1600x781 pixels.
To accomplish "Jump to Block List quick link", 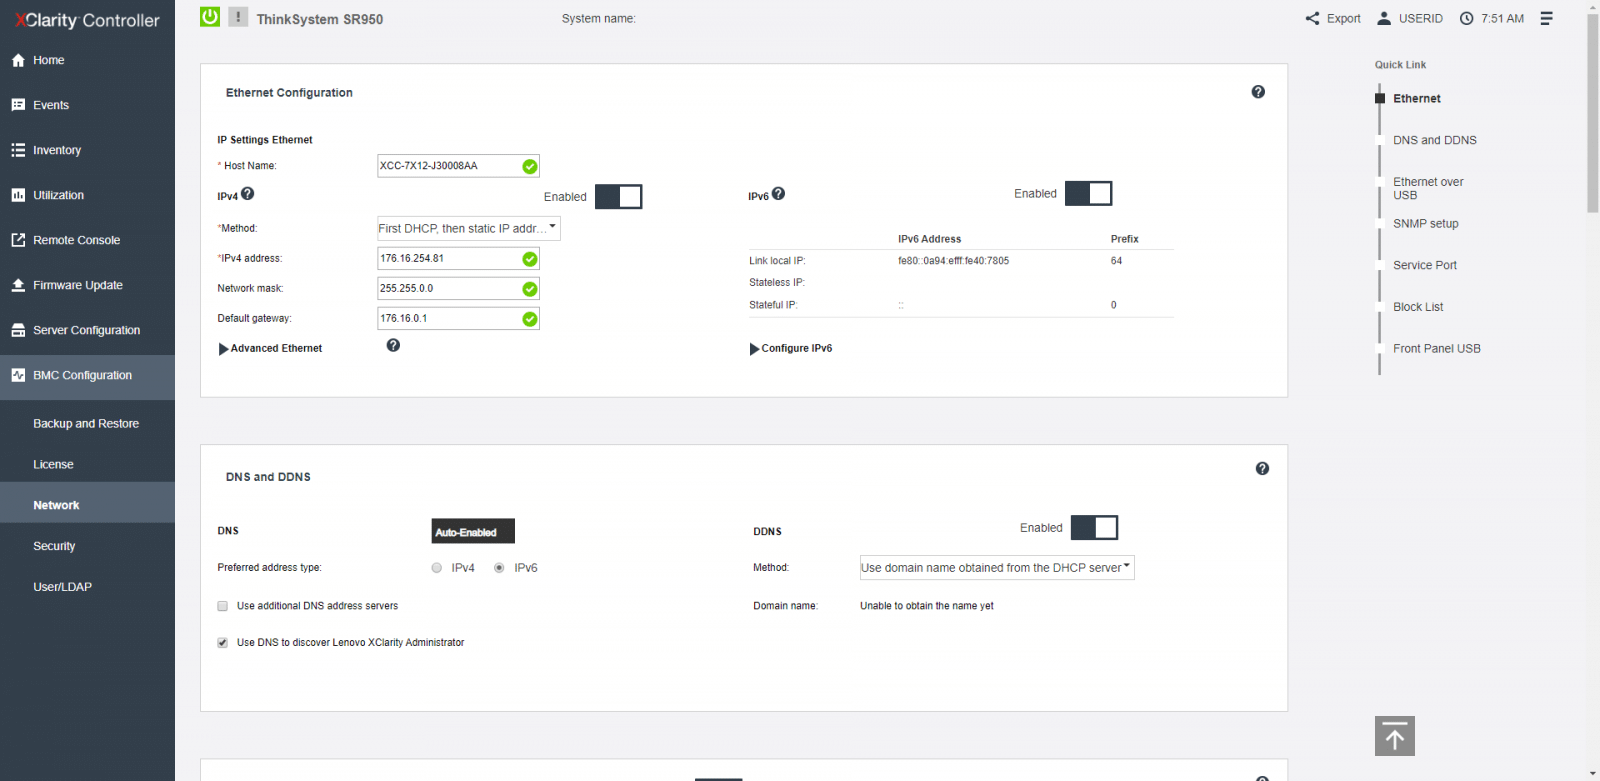I will click(x=1418, y=307).
